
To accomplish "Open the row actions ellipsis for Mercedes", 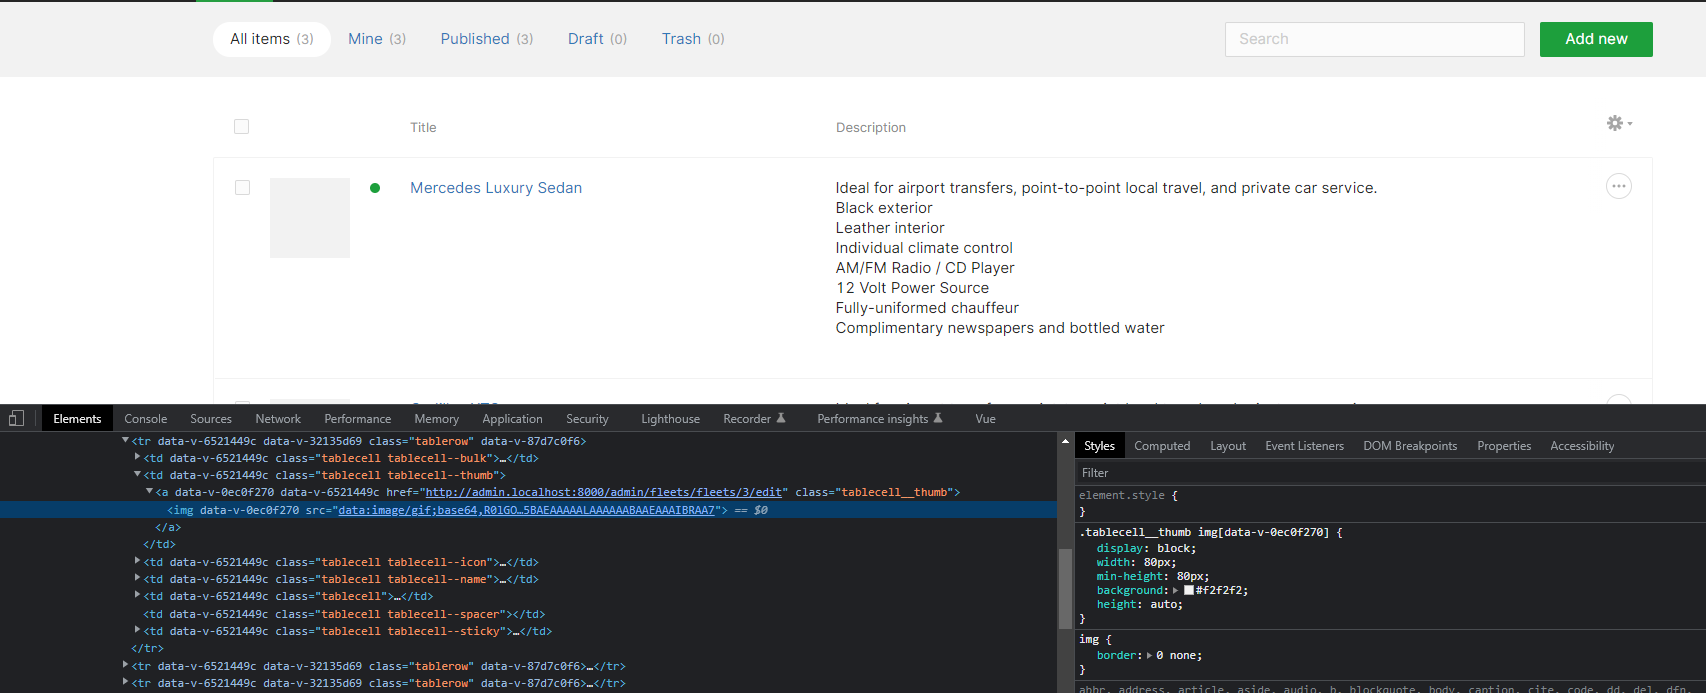I will (1618, 187).
